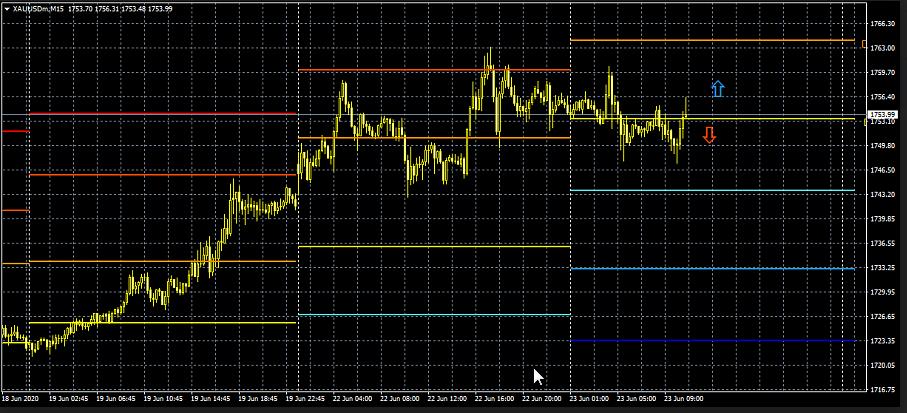Click price scale label 1743.20
The width and height of the screenshot is (907, 413).
(883, 195)
